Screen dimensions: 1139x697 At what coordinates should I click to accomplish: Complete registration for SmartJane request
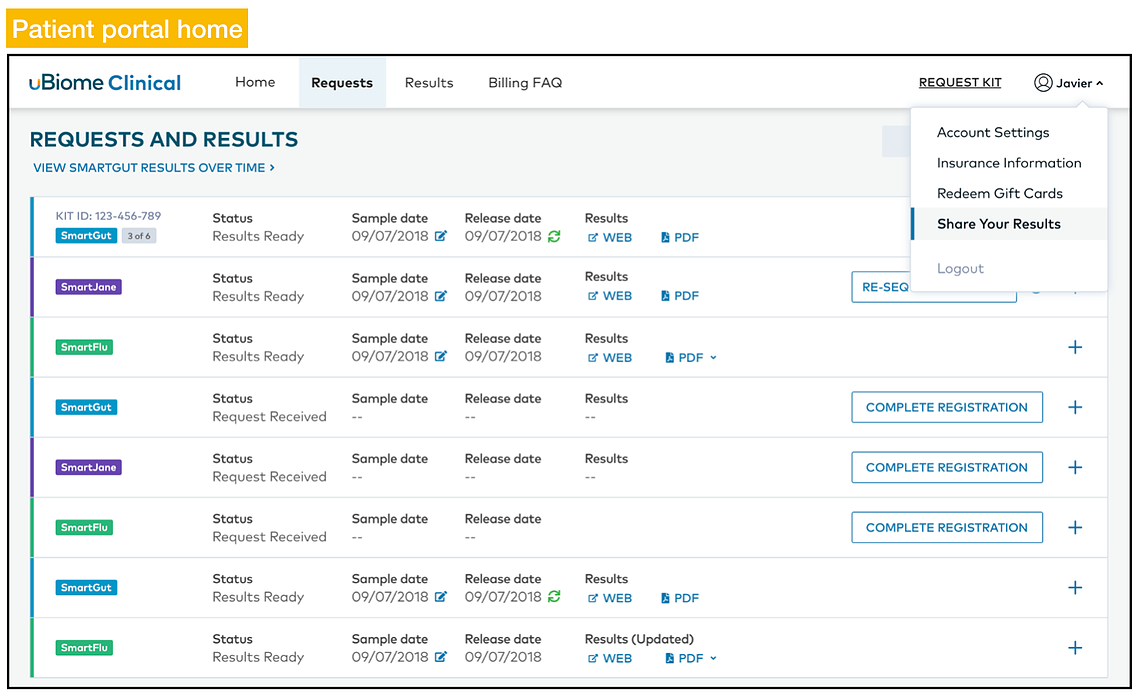[947, 468]
